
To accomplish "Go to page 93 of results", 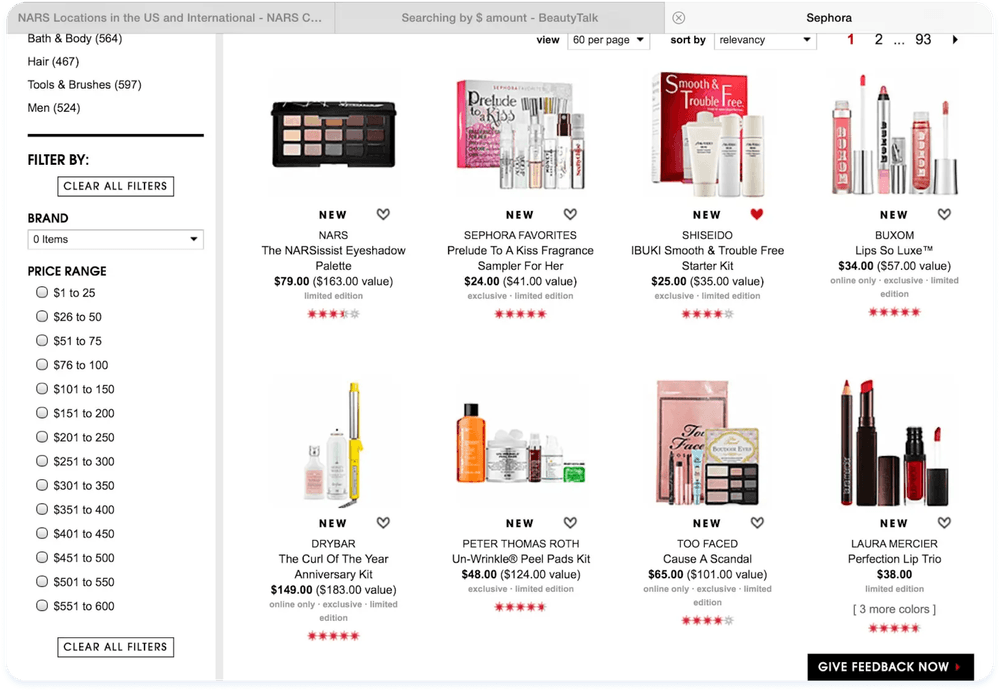I will (x=923, y=40).
